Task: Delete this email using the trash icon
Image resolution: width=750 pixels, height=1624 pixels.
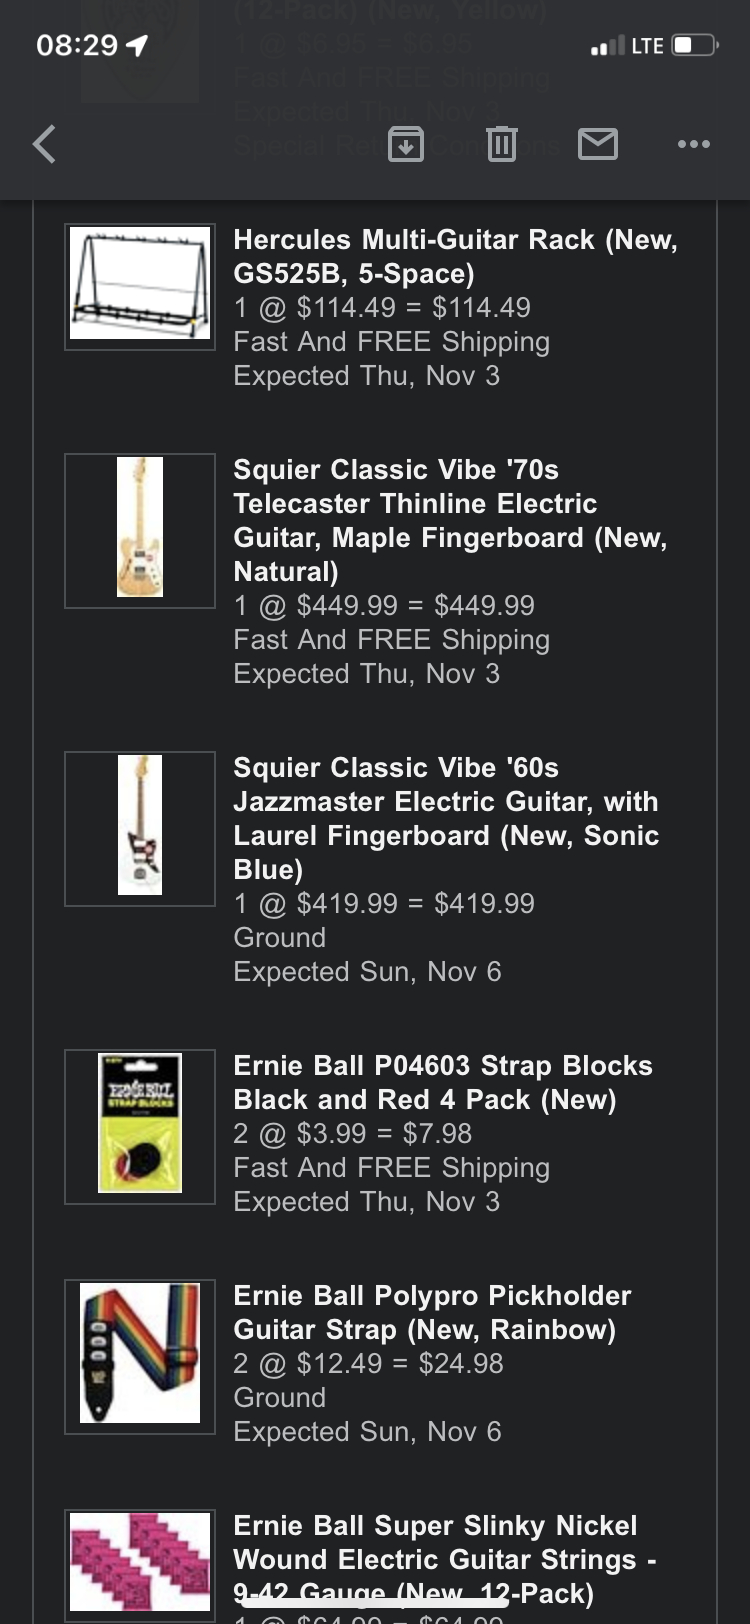Action: coord(501,144)
